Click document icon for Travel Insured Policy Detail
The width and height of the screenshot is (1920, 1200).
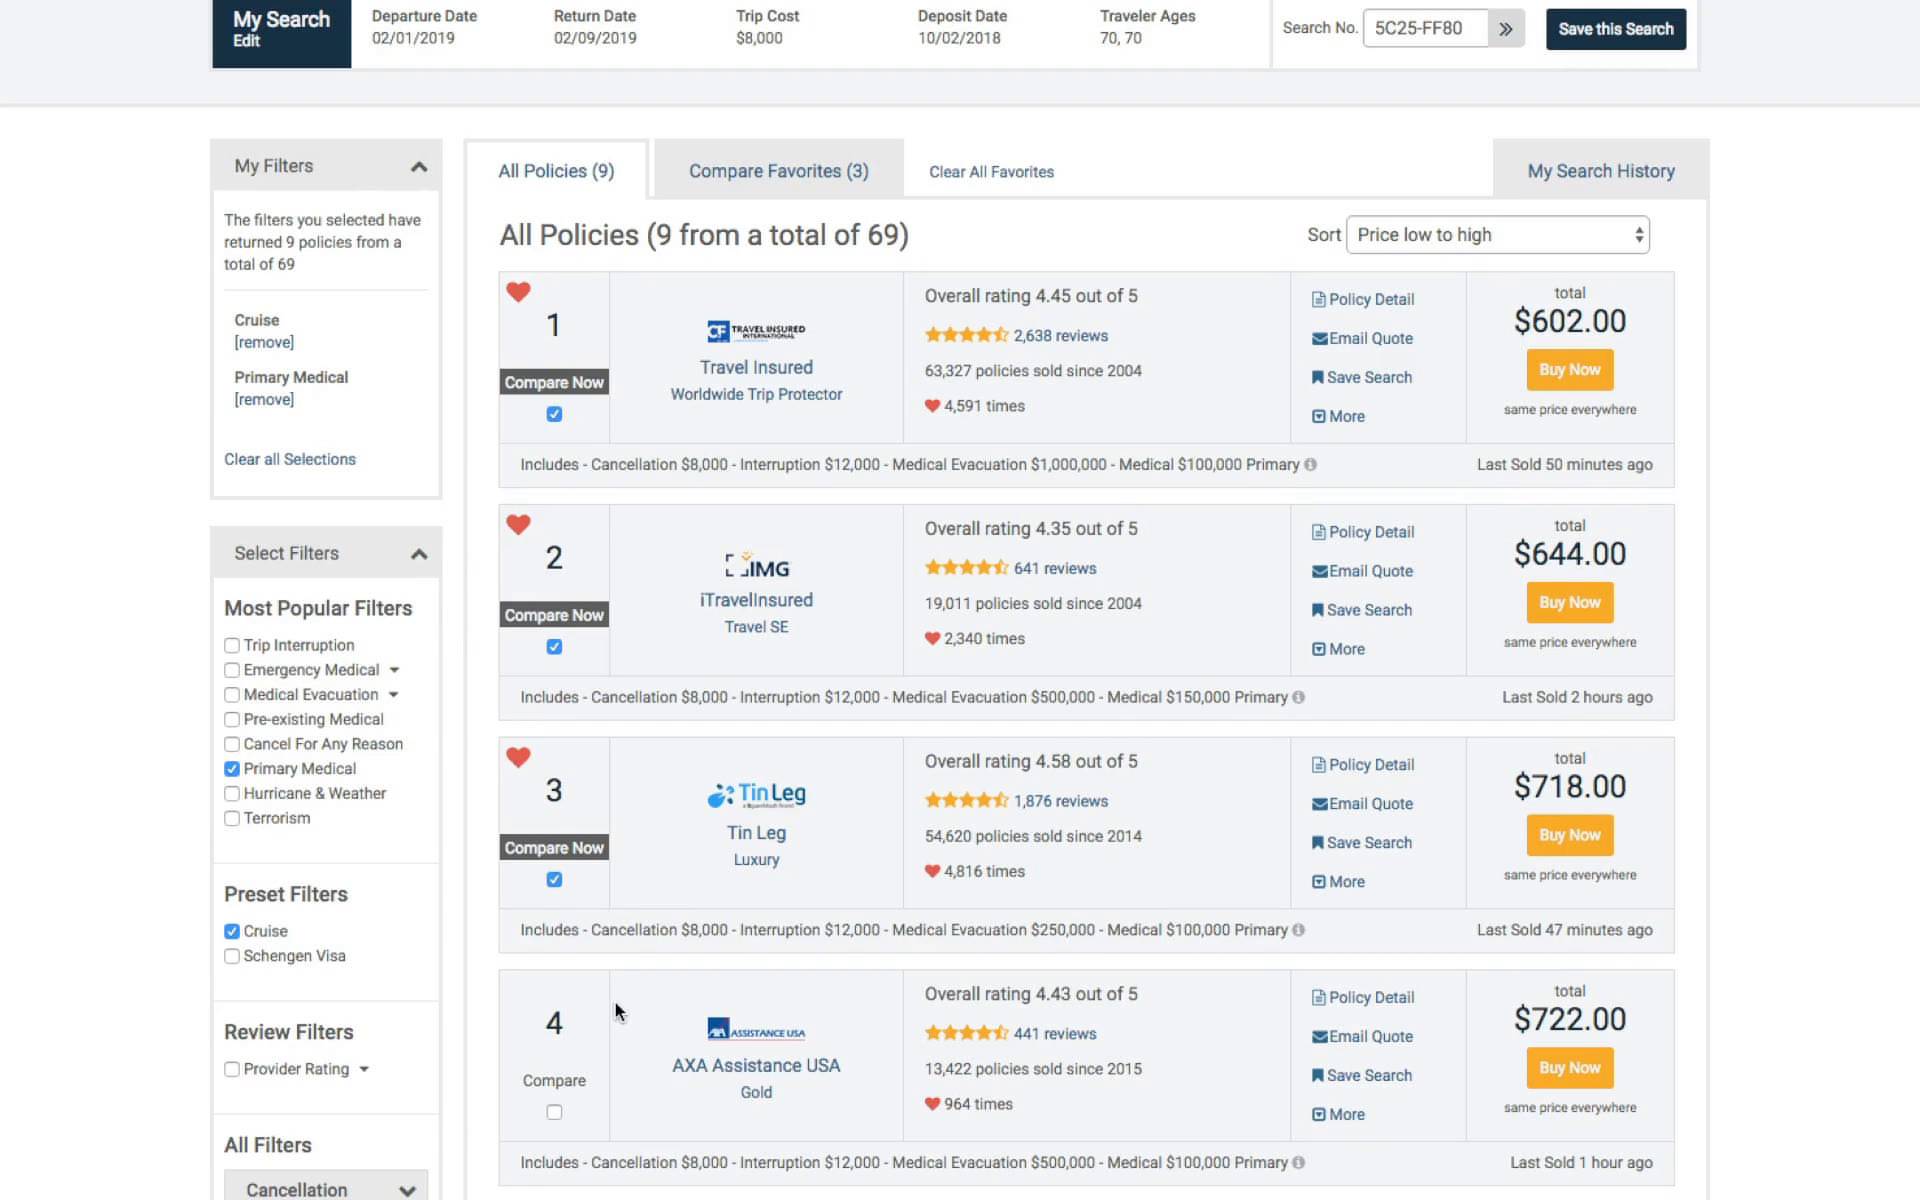coord(1318,299)
